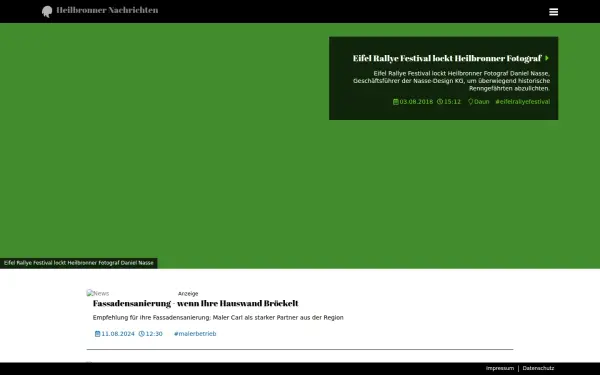
Task: Open the #malerbetrieb hashtag
Action: click(195, 334)
